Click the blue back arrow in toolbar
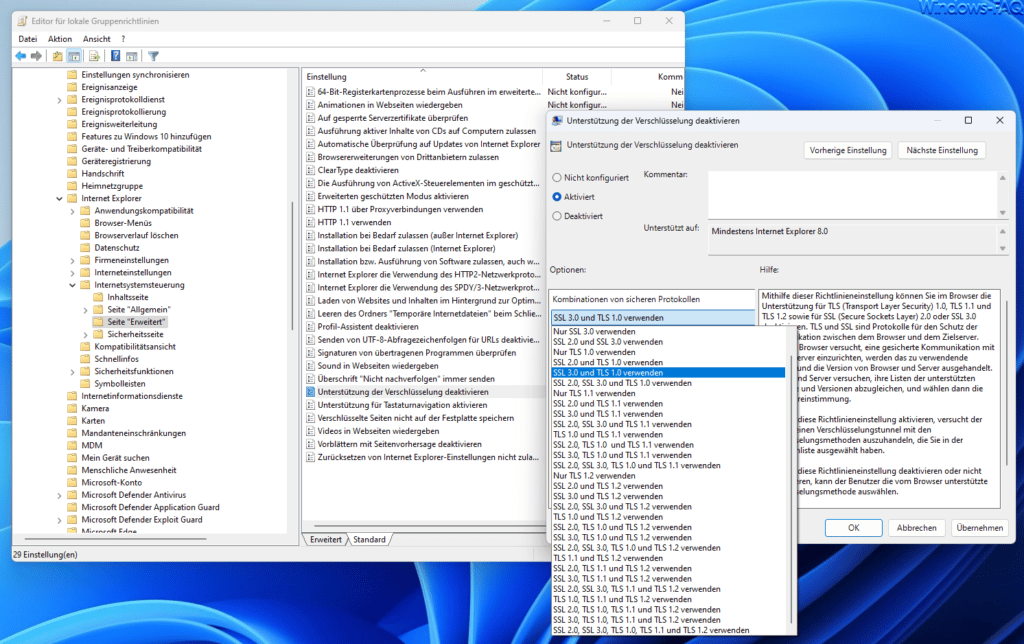The image size is (1024, 644). pos(21,56)
